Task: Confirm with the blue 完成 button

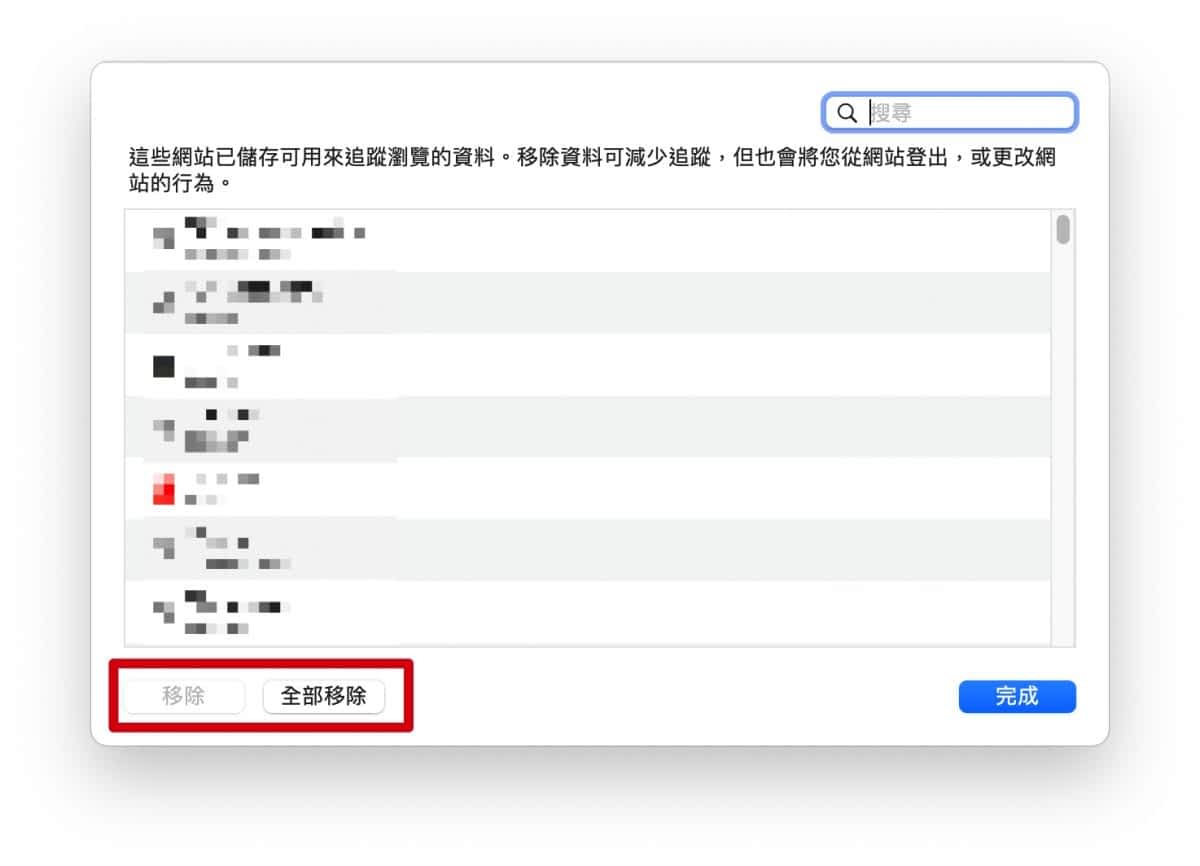Action: click(x=1016, y=696)
